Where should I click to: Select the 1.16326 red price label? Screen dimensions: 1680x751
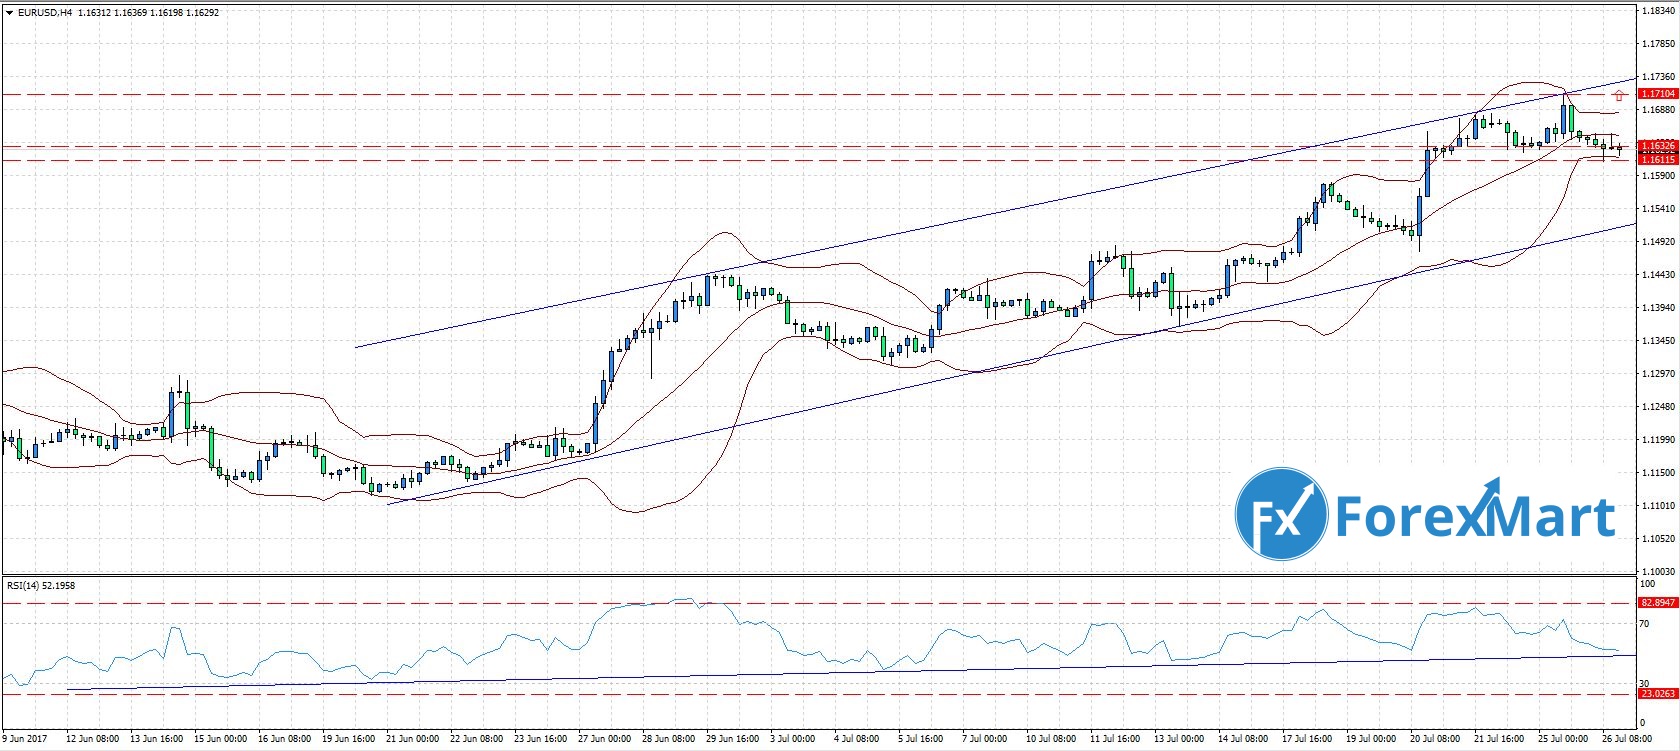[x=1657, y=146]
